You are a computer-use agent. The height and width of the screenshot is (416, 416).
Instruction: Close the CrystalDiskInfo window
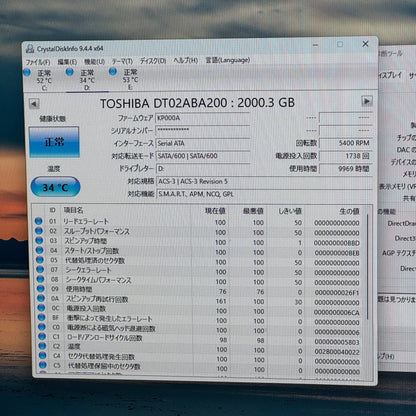tap(365, 44)
